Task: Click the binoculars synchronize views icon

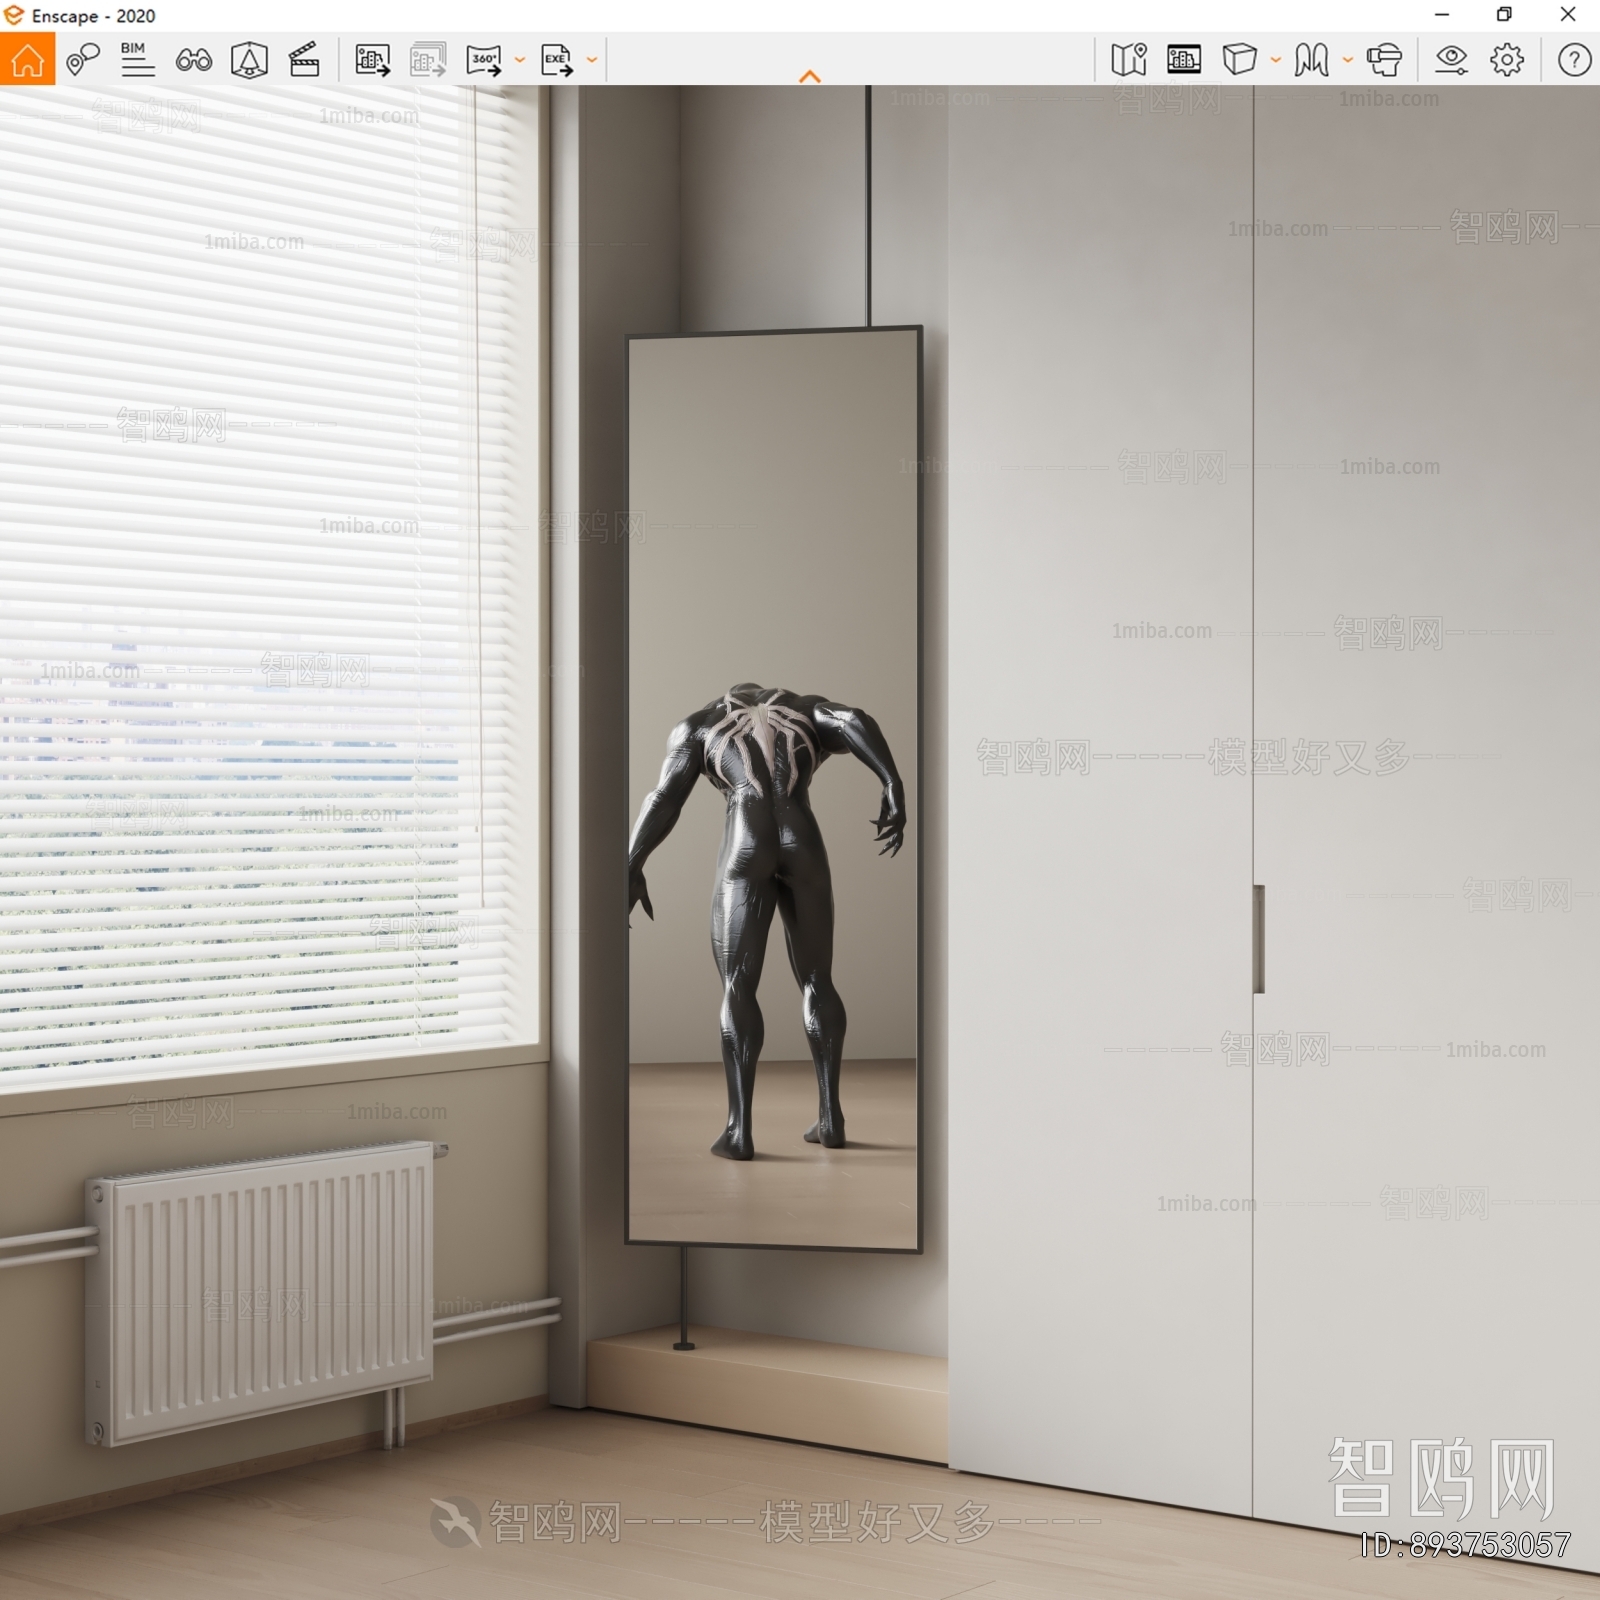Action: [x=194, y=60]
